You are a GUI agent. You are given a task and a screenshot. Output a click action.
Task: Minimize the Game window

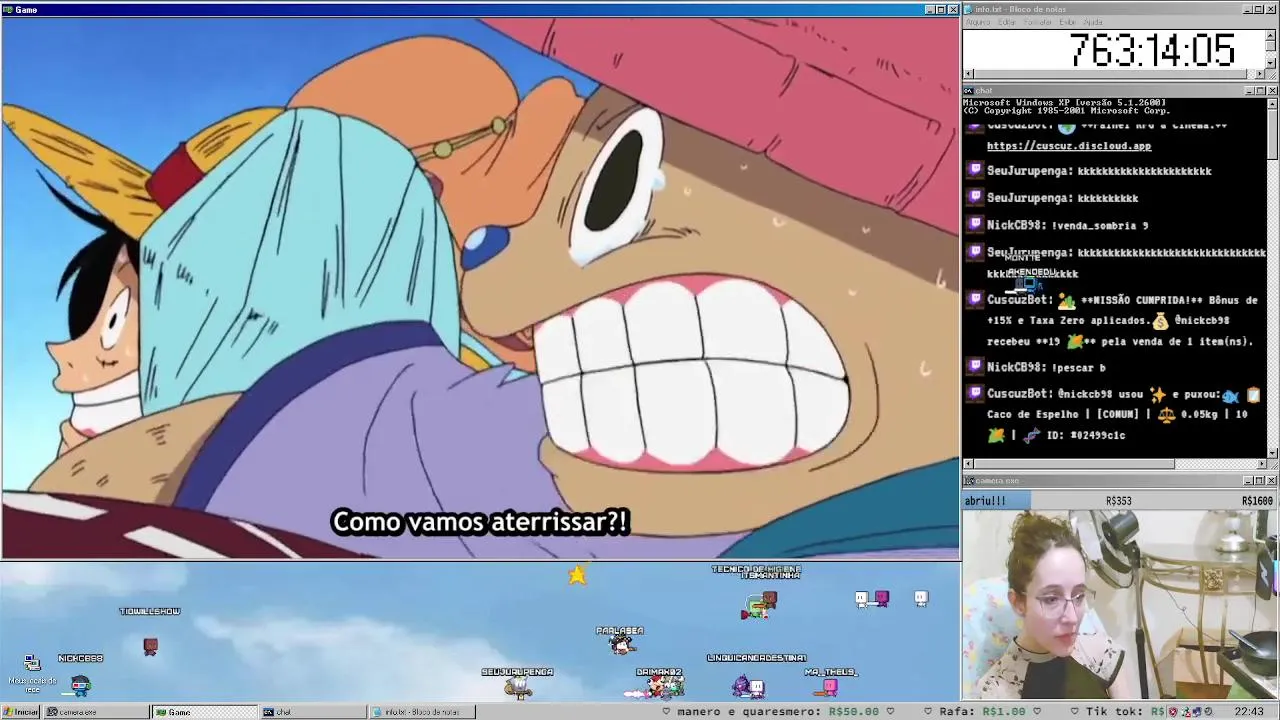pyautogui.click(x=929, y=9)
